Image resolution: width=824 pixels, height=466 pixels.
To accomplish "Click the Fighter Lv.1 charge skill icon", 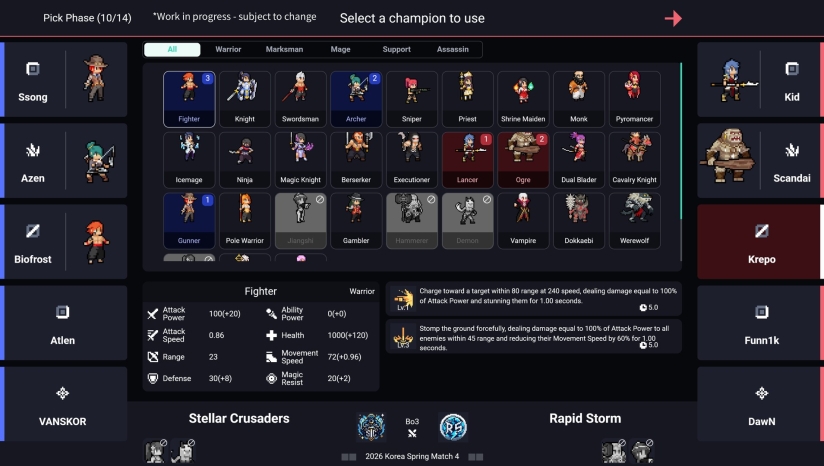I will click(x=403, y=299).
